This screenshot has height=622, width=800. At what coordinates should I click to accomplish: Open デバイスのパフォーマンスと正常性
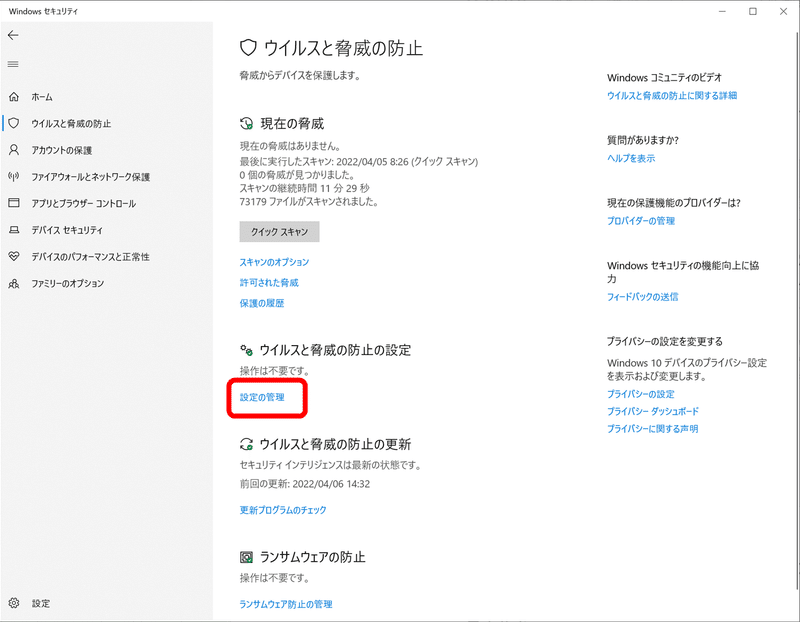tap(90, 257)
